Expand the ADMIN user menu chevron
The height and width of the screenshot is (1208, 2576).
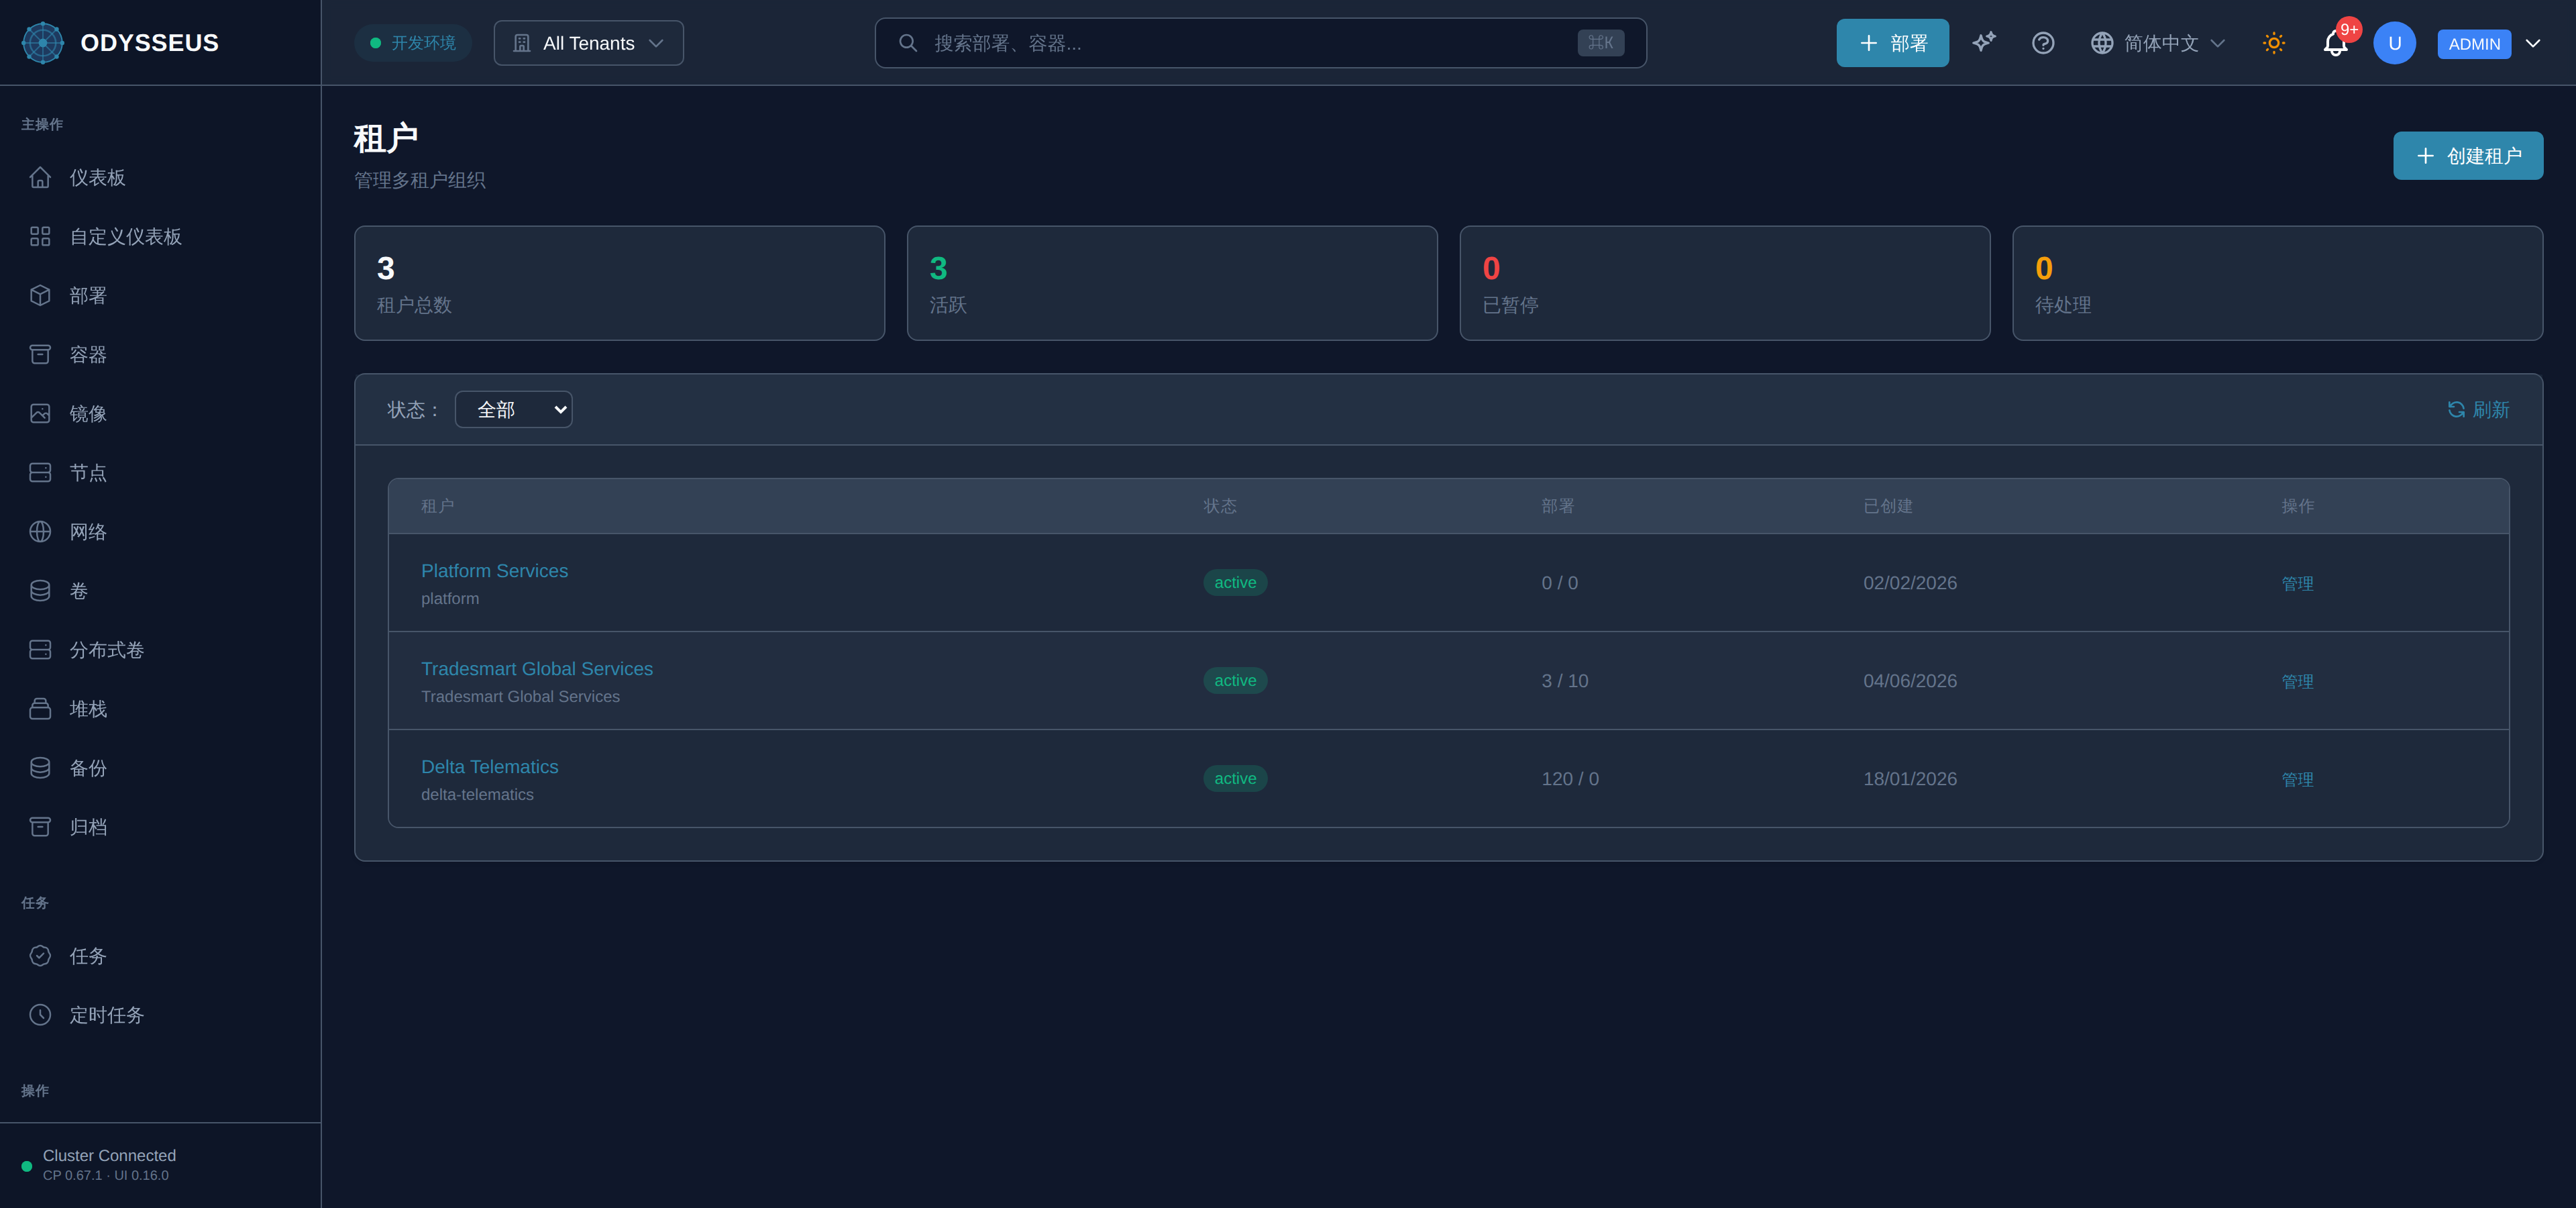coord(2533,43)
